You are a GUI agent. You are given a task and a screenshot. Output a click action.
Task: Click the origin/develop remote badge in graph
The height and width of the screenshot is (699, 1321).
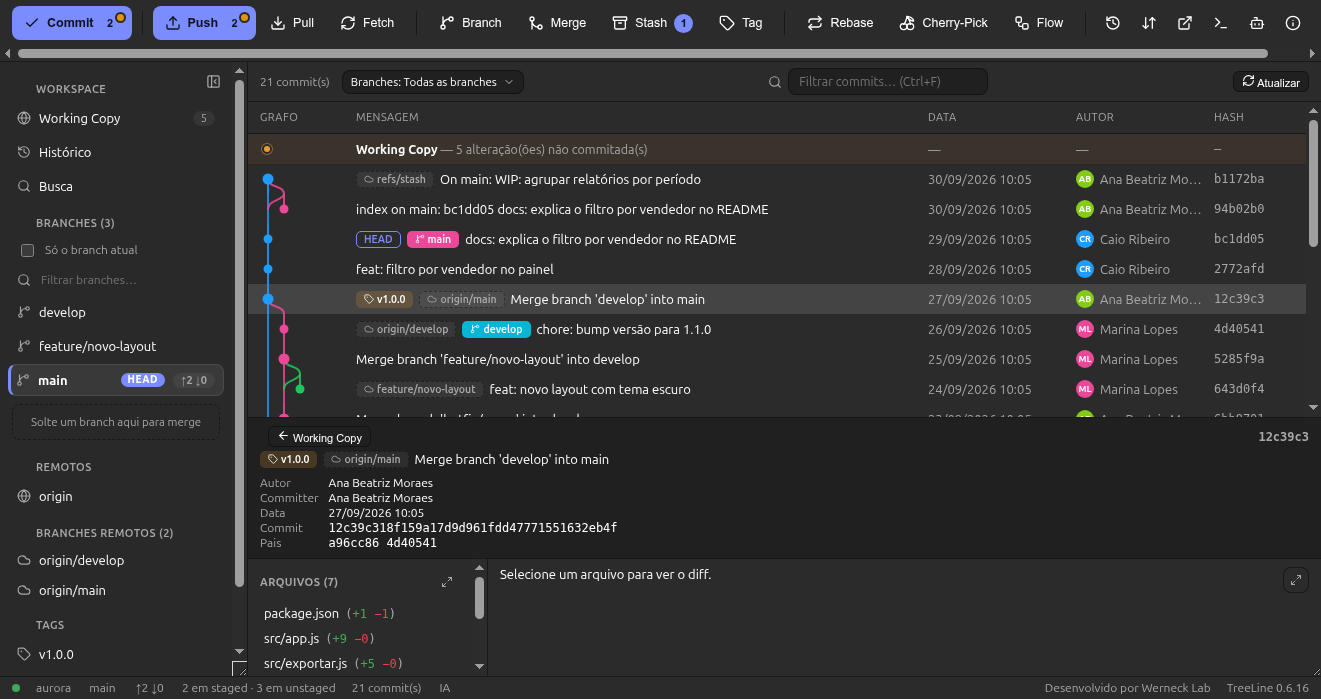[x=406, y=329]
